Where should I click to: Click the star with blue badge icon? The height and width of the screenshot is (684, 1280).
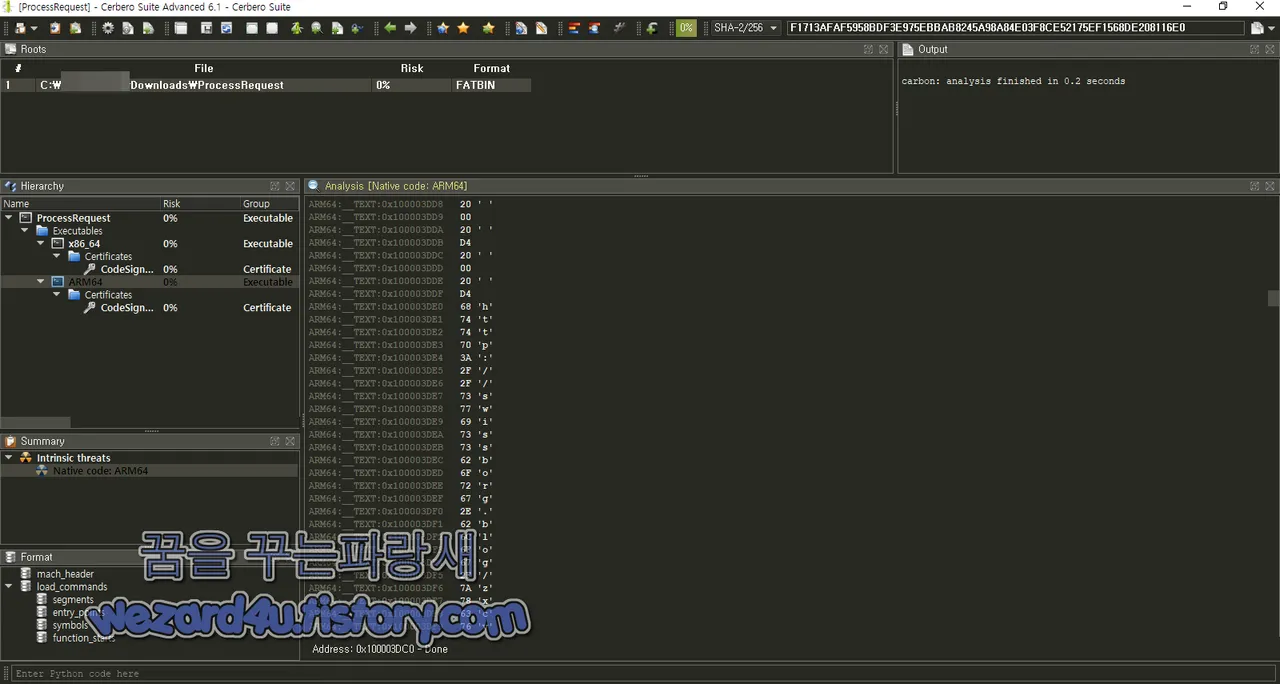[443, 28]
